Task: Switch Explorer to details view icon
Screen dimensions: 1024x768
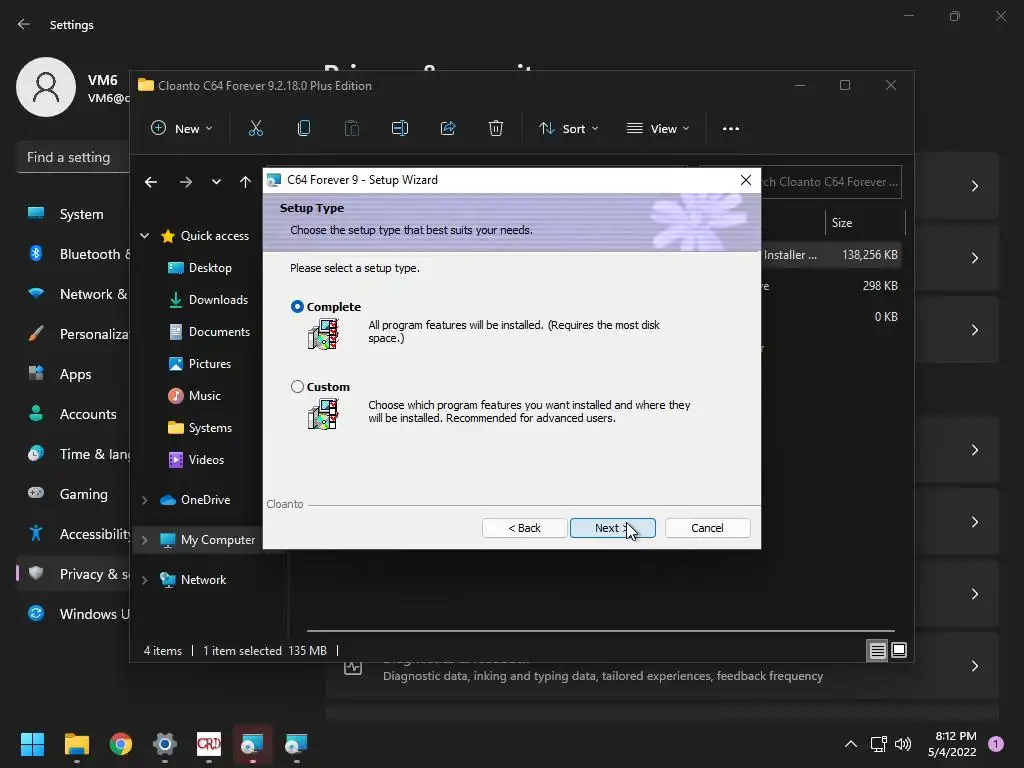Action: coord(877,650)
